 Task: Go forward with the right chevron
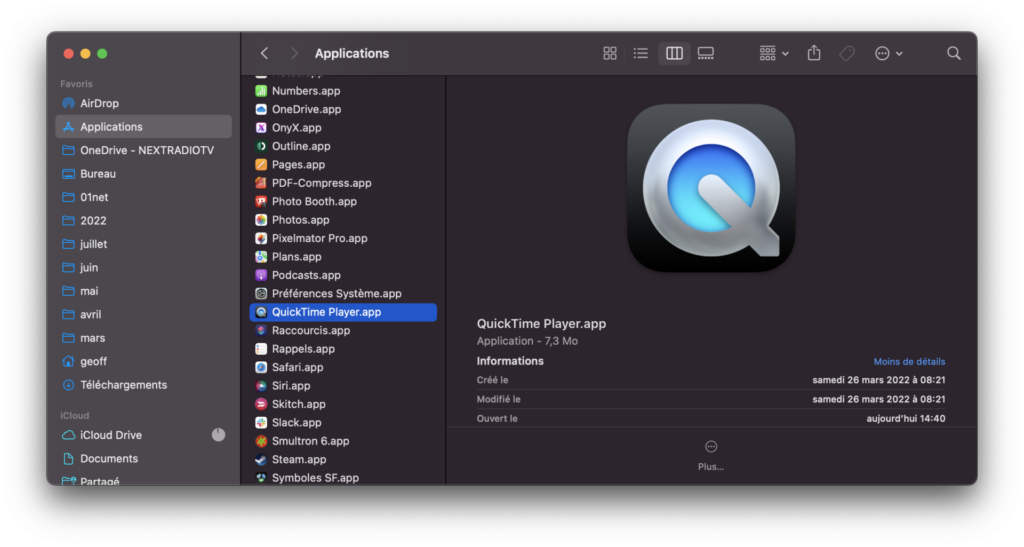(x=294, y=54)
